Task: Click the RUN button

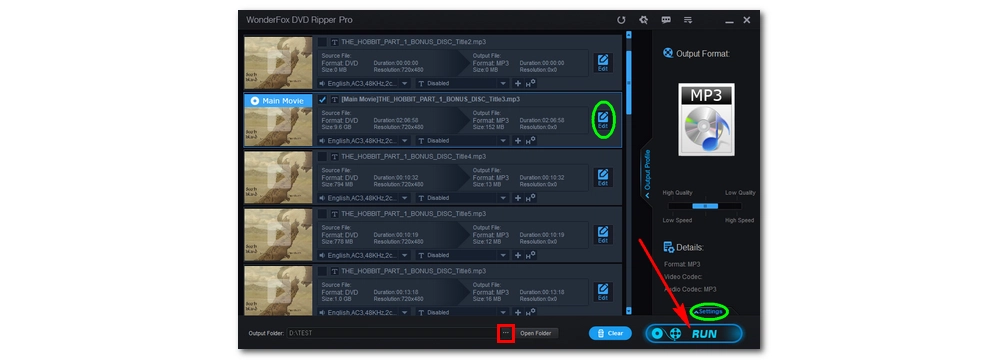Action: point(693,333)
